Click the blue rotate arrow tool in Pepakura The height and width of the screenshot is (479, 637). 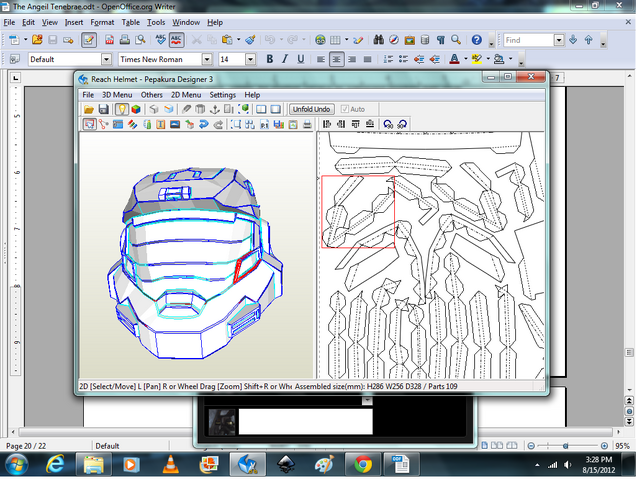pyautogui.click(x=204, y=124)
